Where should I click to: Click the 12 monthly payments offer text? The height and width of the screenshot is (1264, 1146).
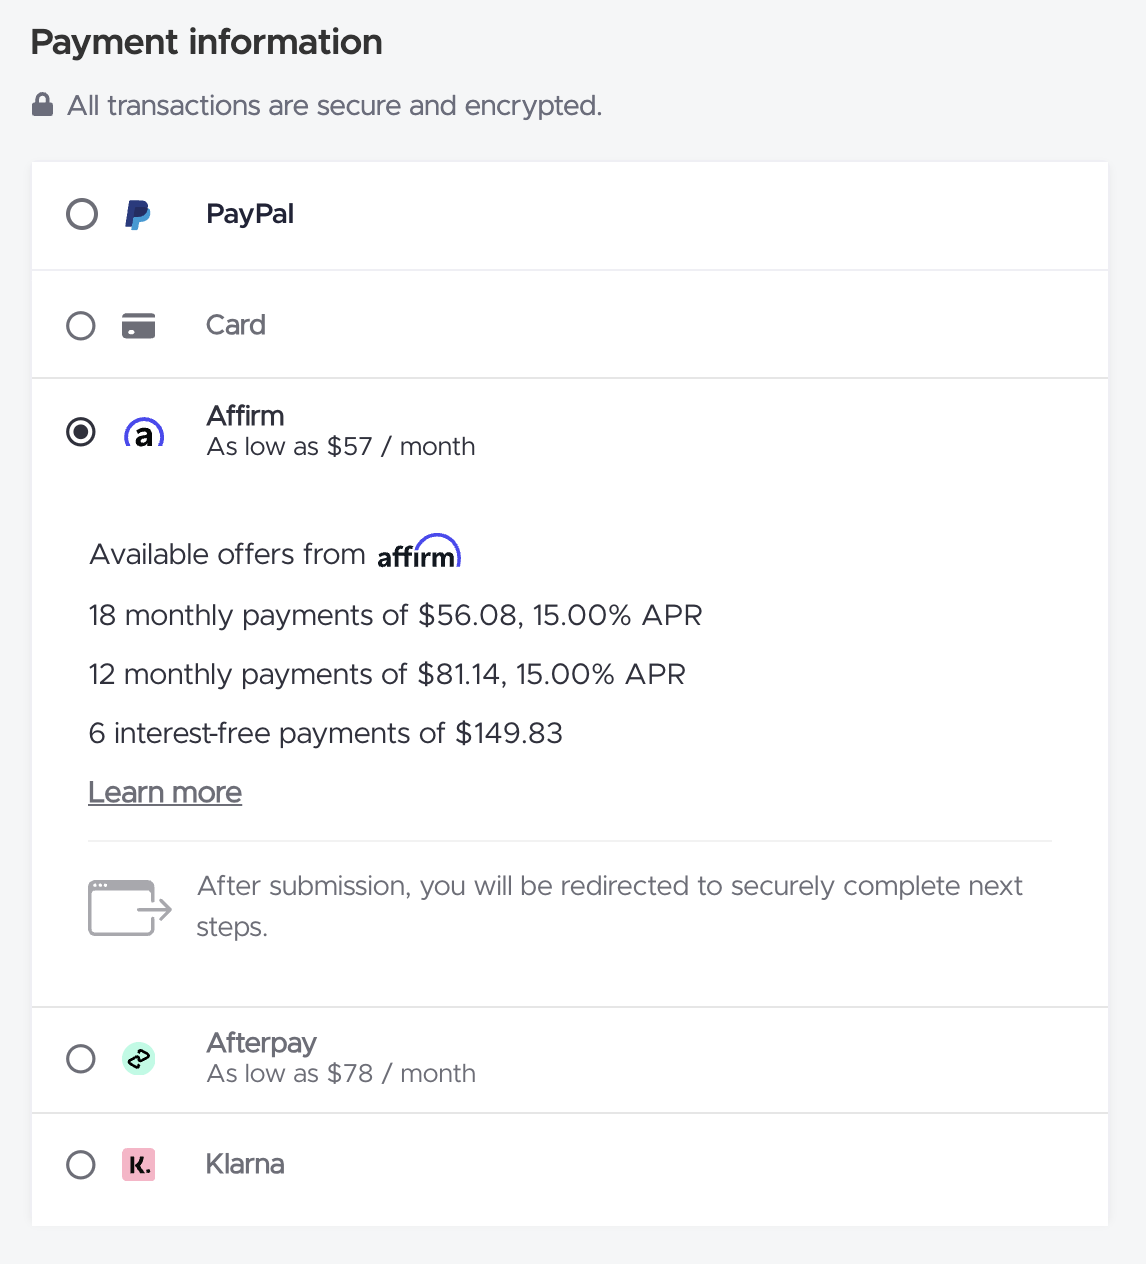[387, 674]
